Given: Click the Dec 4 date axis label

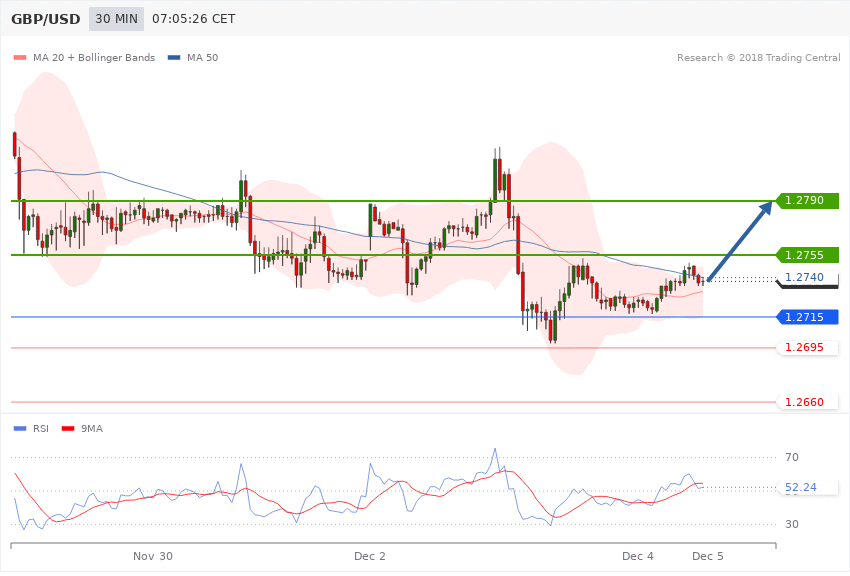Looking at the screenshot, I should tap(638, 556).
